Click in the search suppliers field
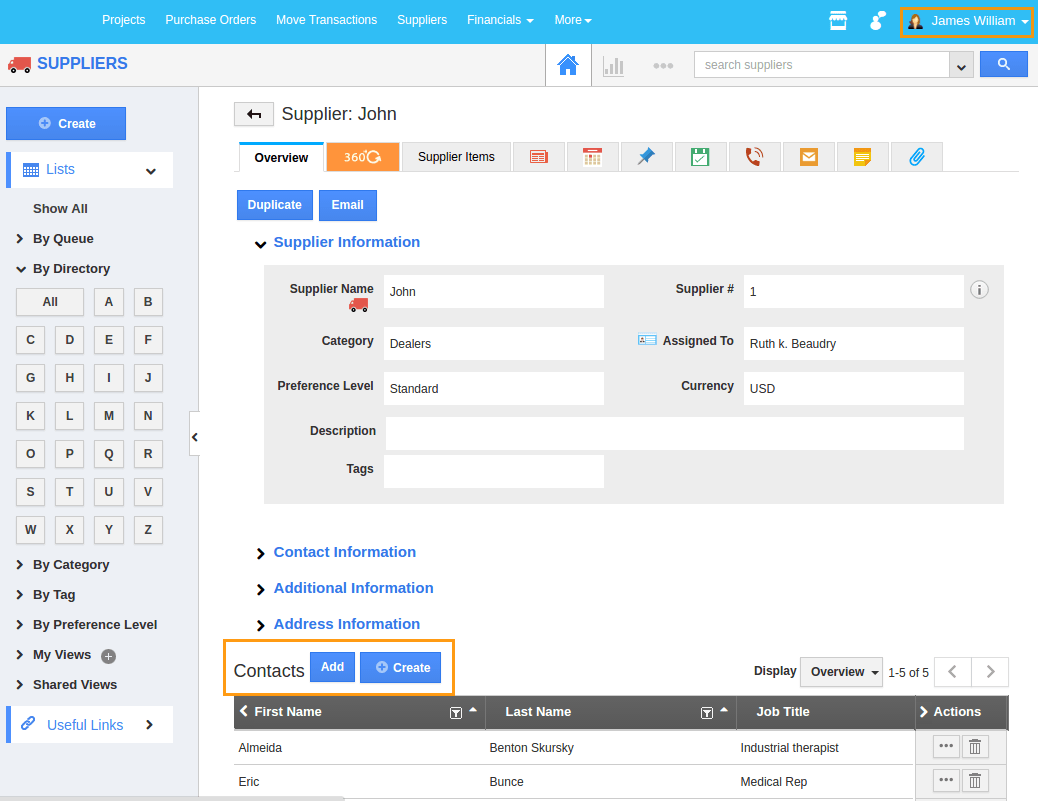Screen dimensions: 1038x801 click(x=822, y=65)
